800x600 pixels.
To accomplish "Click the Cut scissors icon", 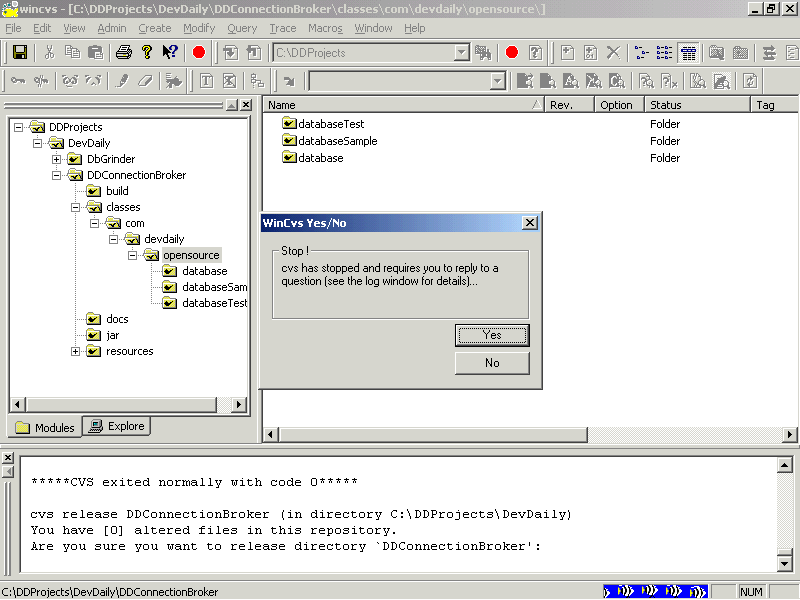I will click(49, 53).
